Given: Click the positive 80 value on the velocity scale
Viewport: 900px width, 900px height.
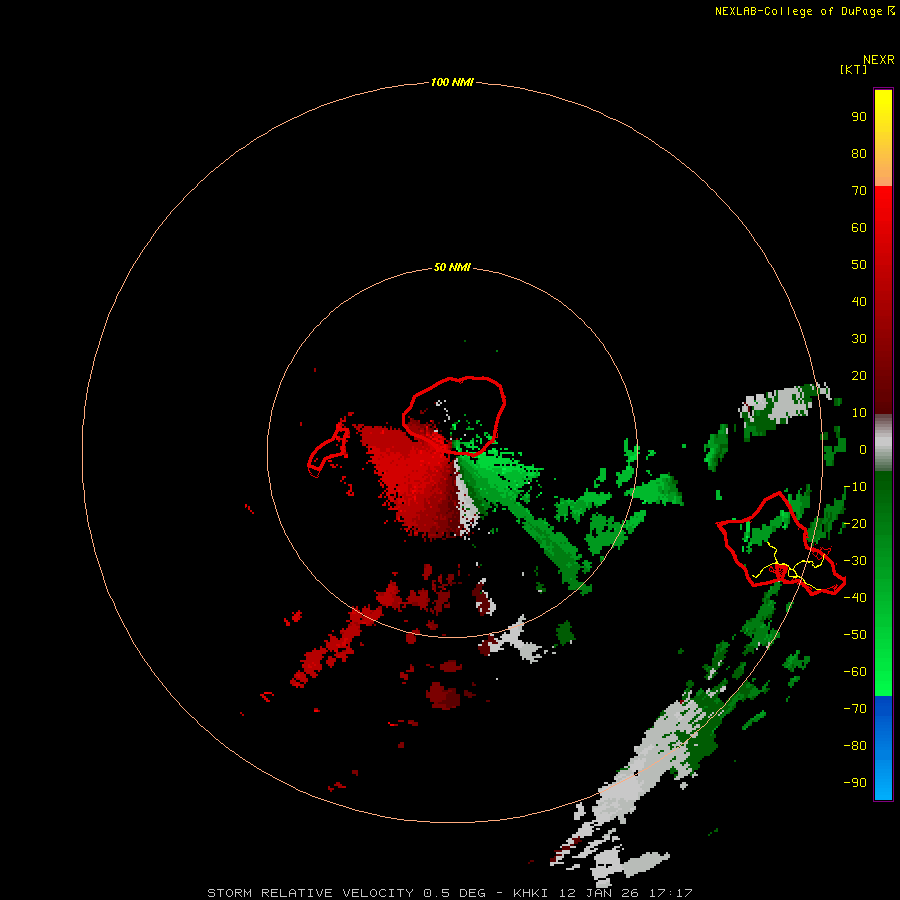Looking at the screenshot, I should [859, 153].
